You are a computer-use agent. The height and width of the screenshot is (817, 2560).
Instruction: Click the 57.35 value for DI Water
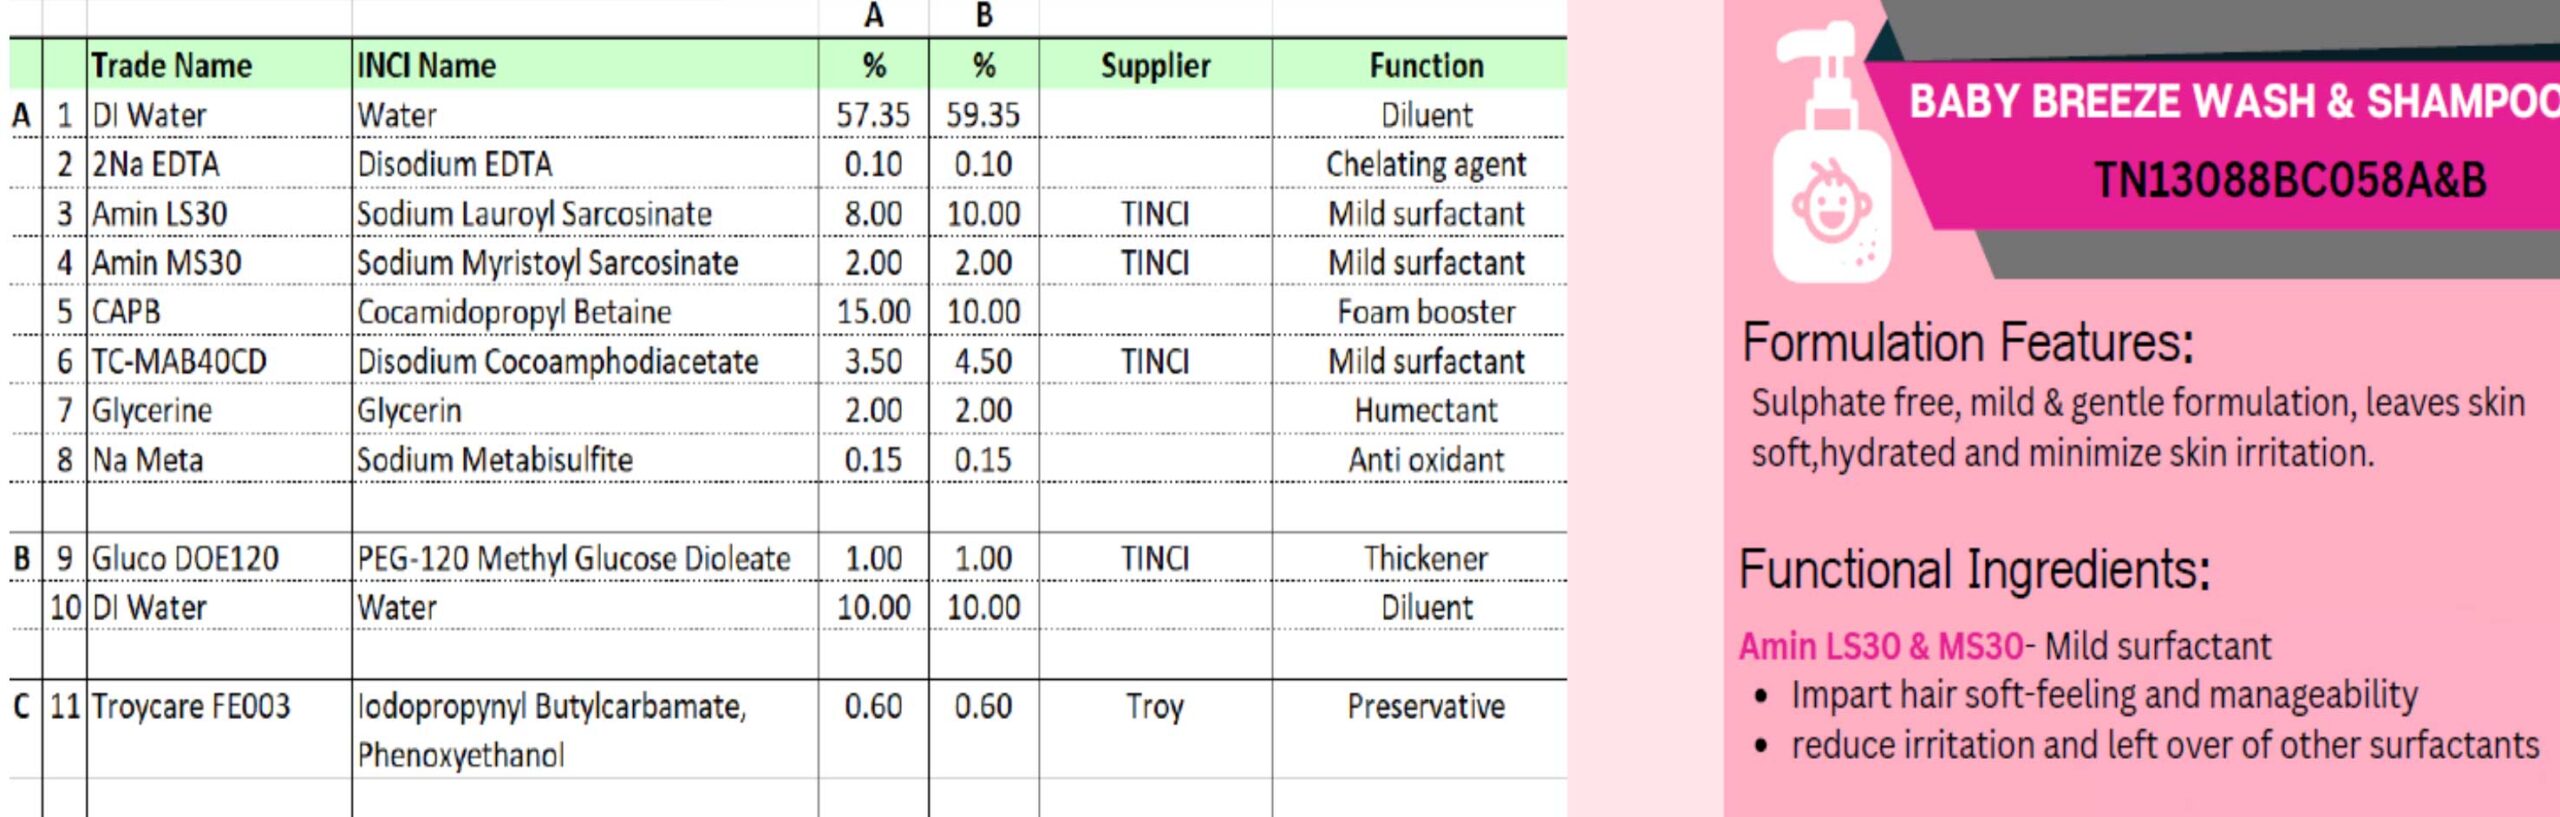click(x=873, y=115)
